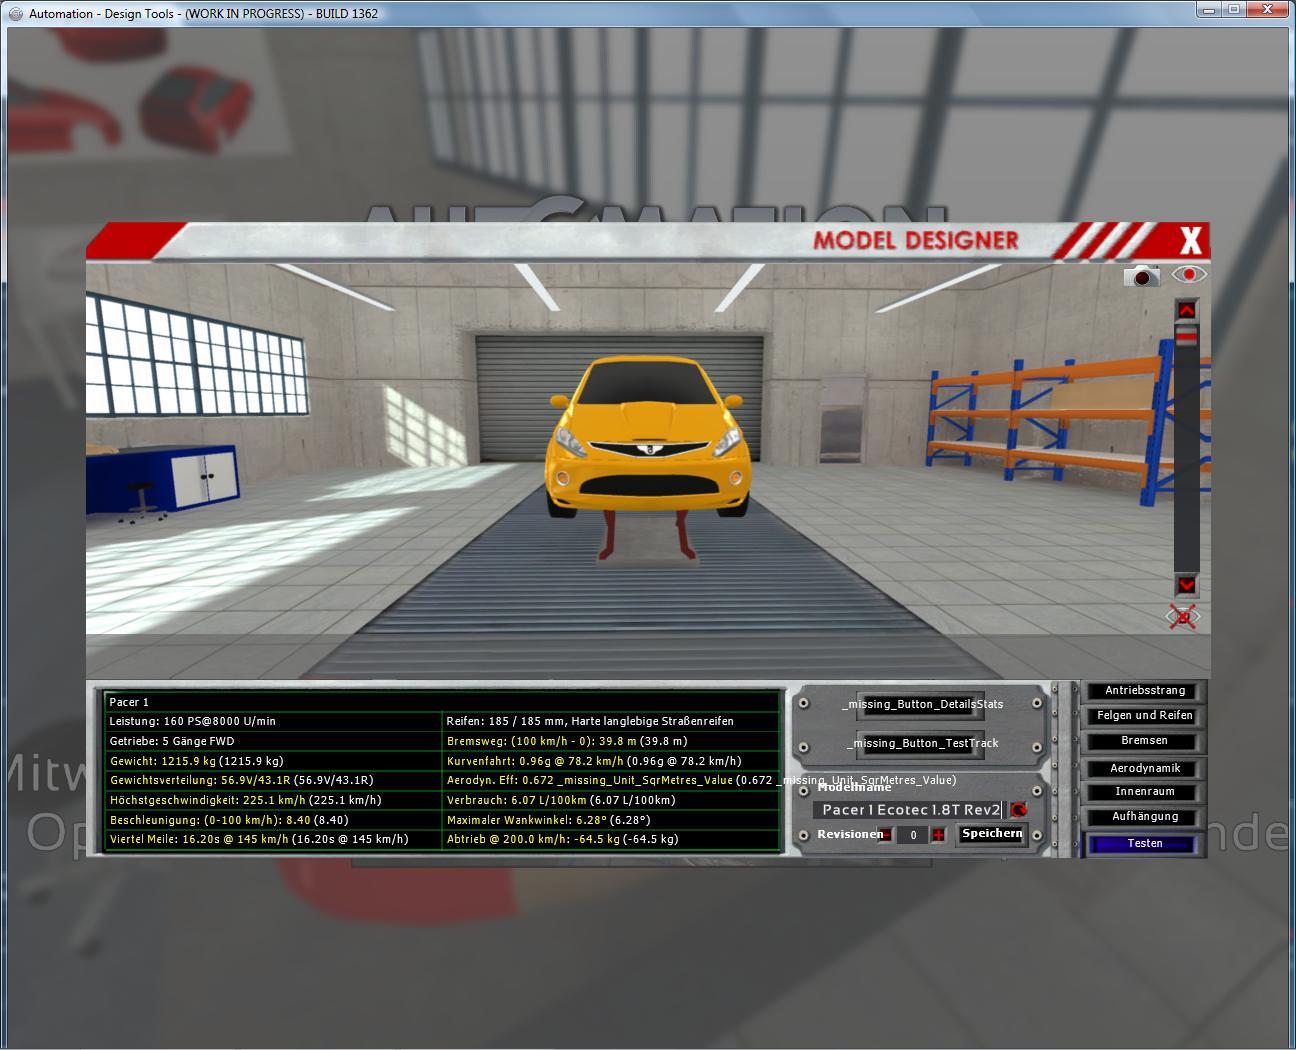Select the Aerodynamik tab

point(1144,768)
